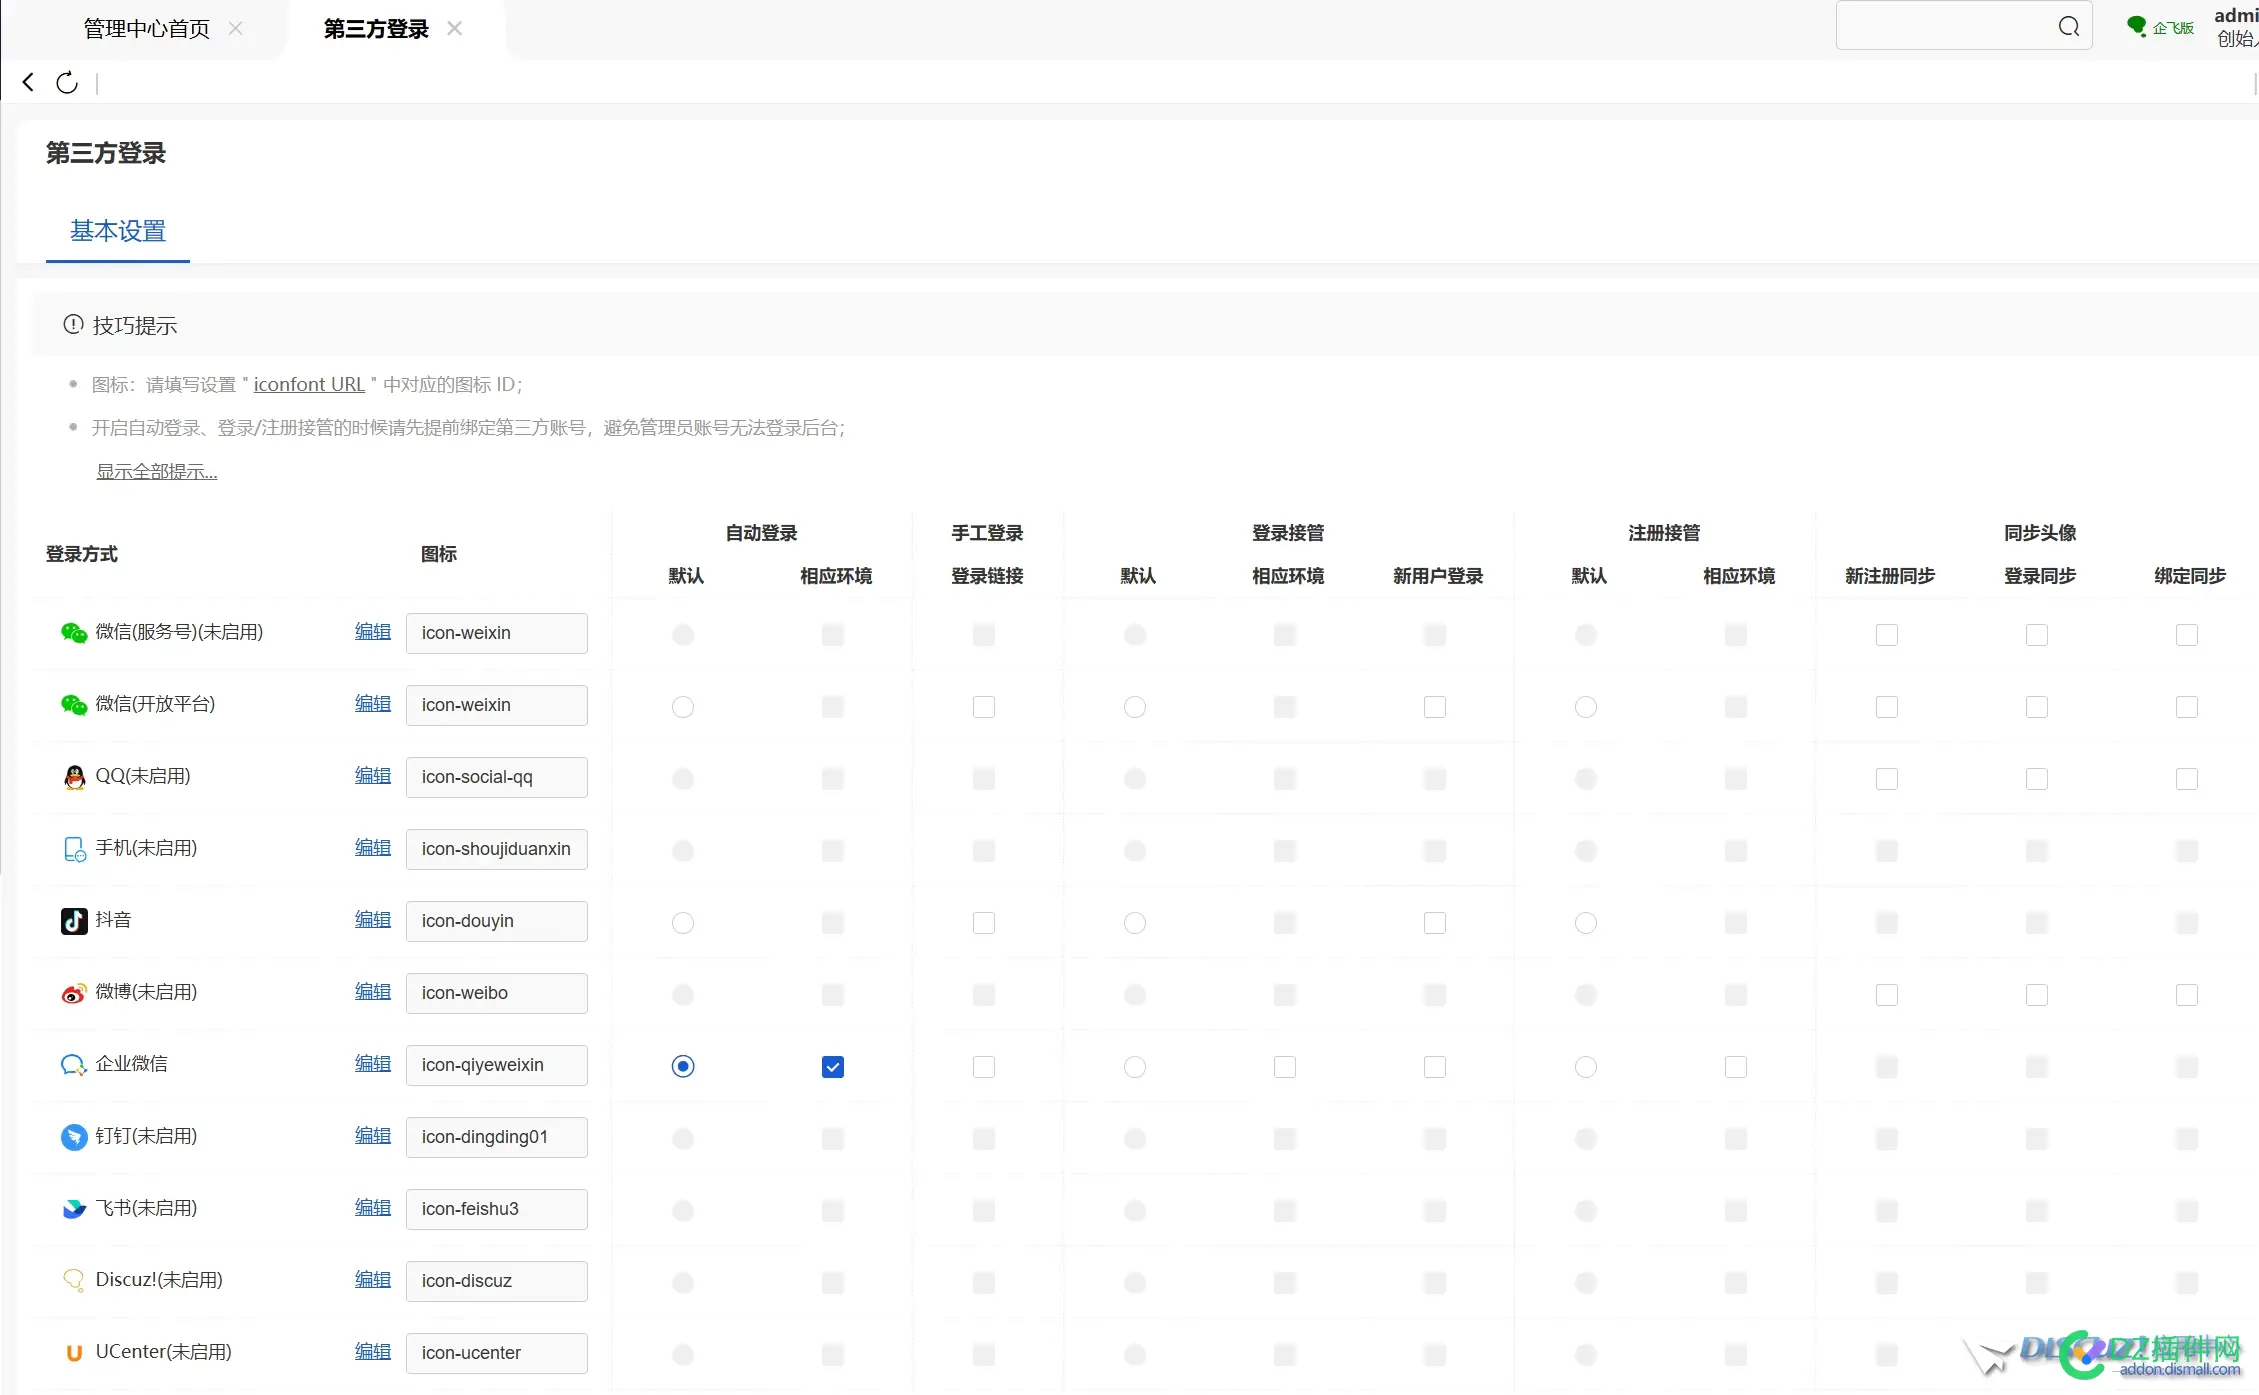
Task: Click the UCenter login icon
Action: pyautogui.click(x=73, y=1352)
